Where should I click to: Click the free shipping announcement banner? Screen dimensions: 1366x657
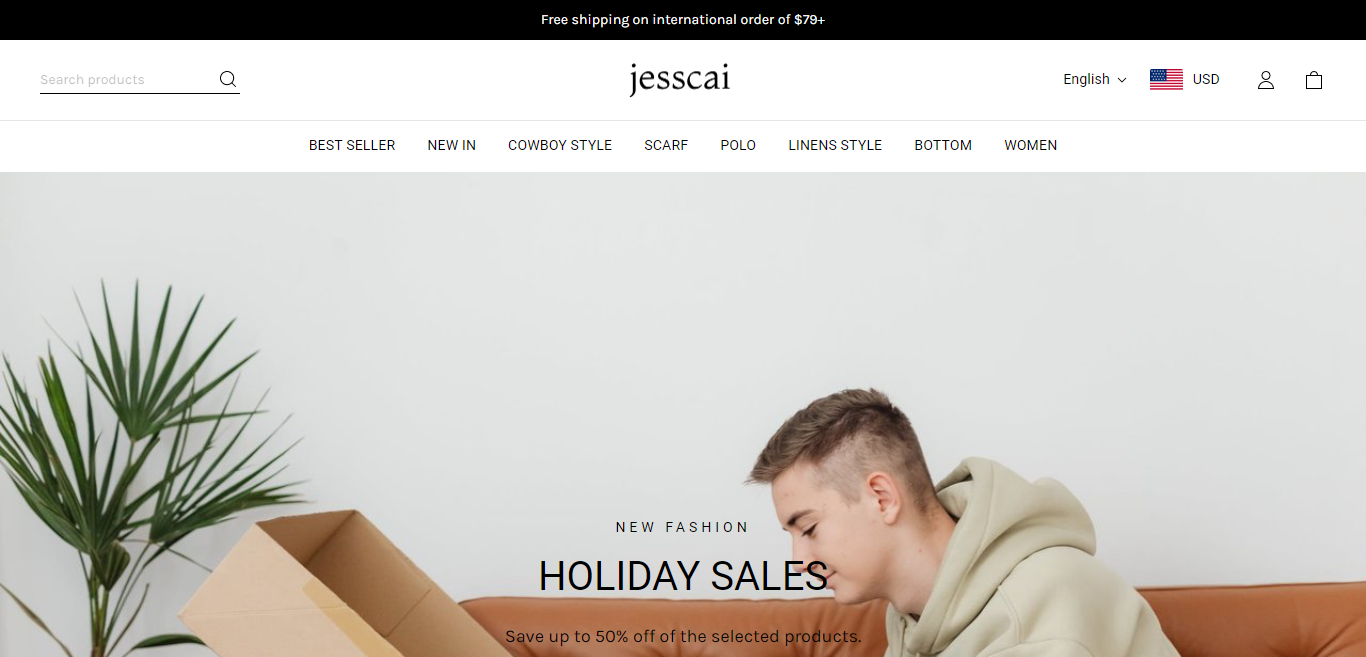pos(683,20)
